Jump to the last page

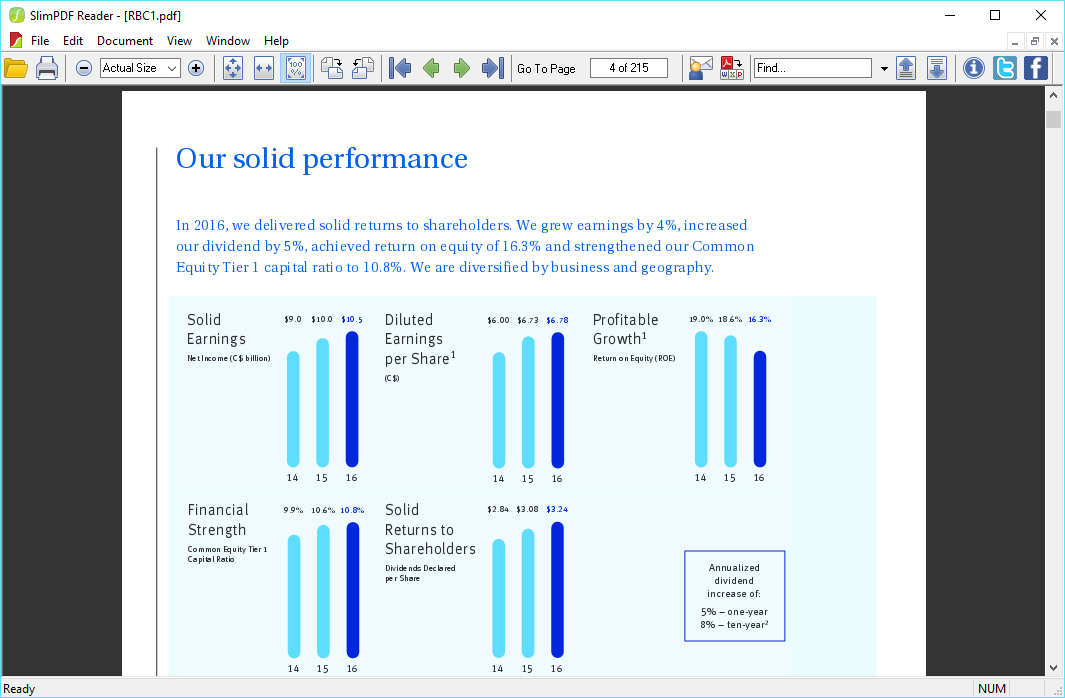point(490,67)
